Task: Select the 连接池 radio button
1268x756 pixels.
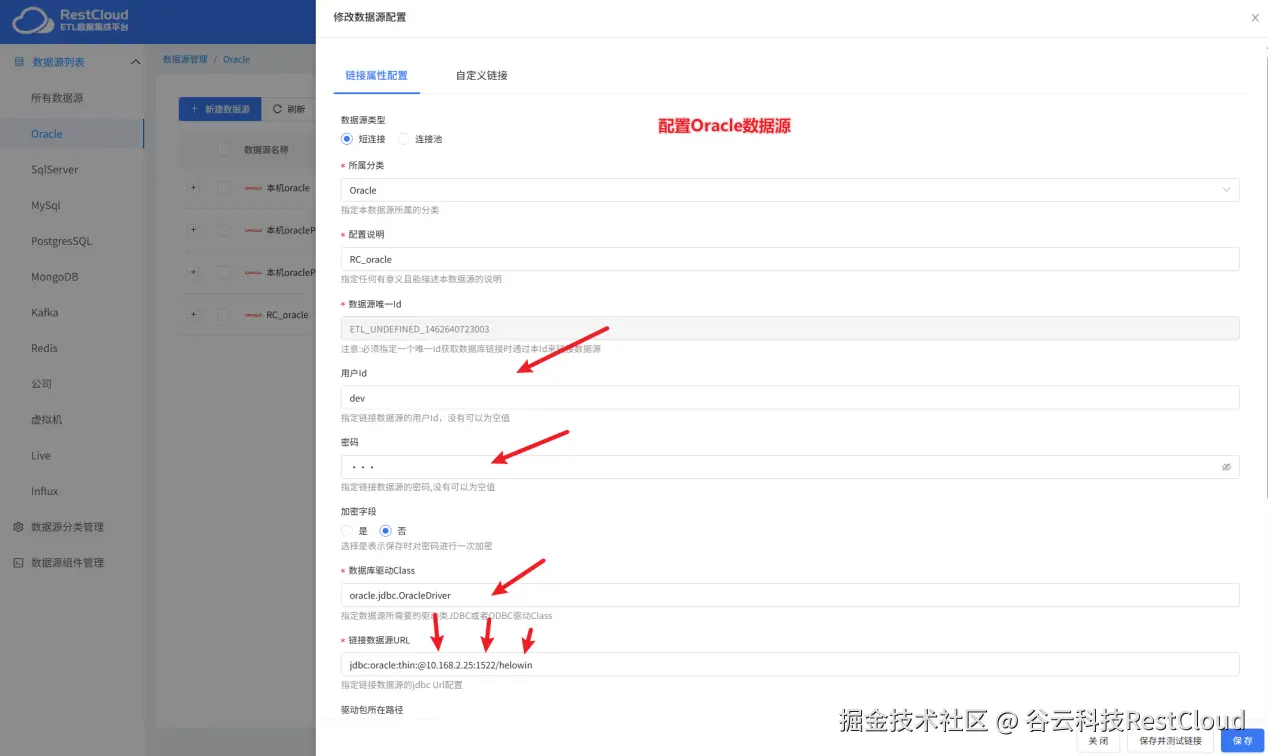Action: (404, 139)
